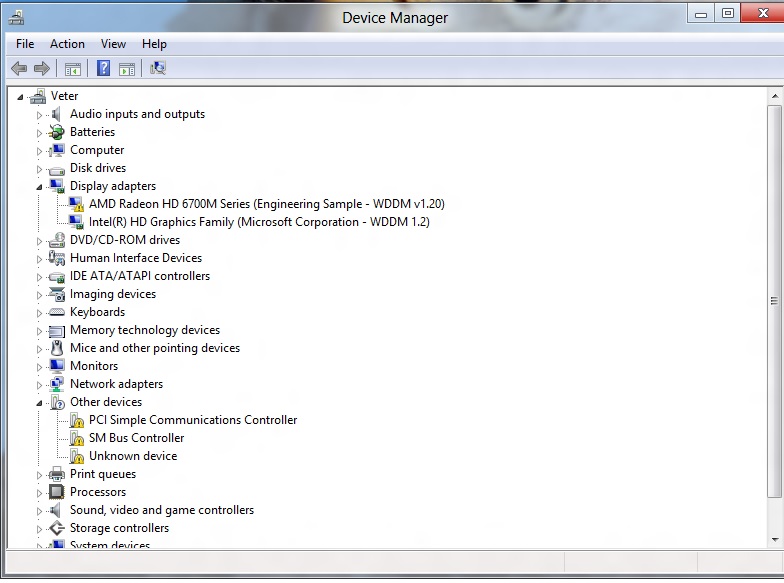Viewport: 784px width, 583px height.
Task: Click the Imaging devices camera icon
Action: 57,294
